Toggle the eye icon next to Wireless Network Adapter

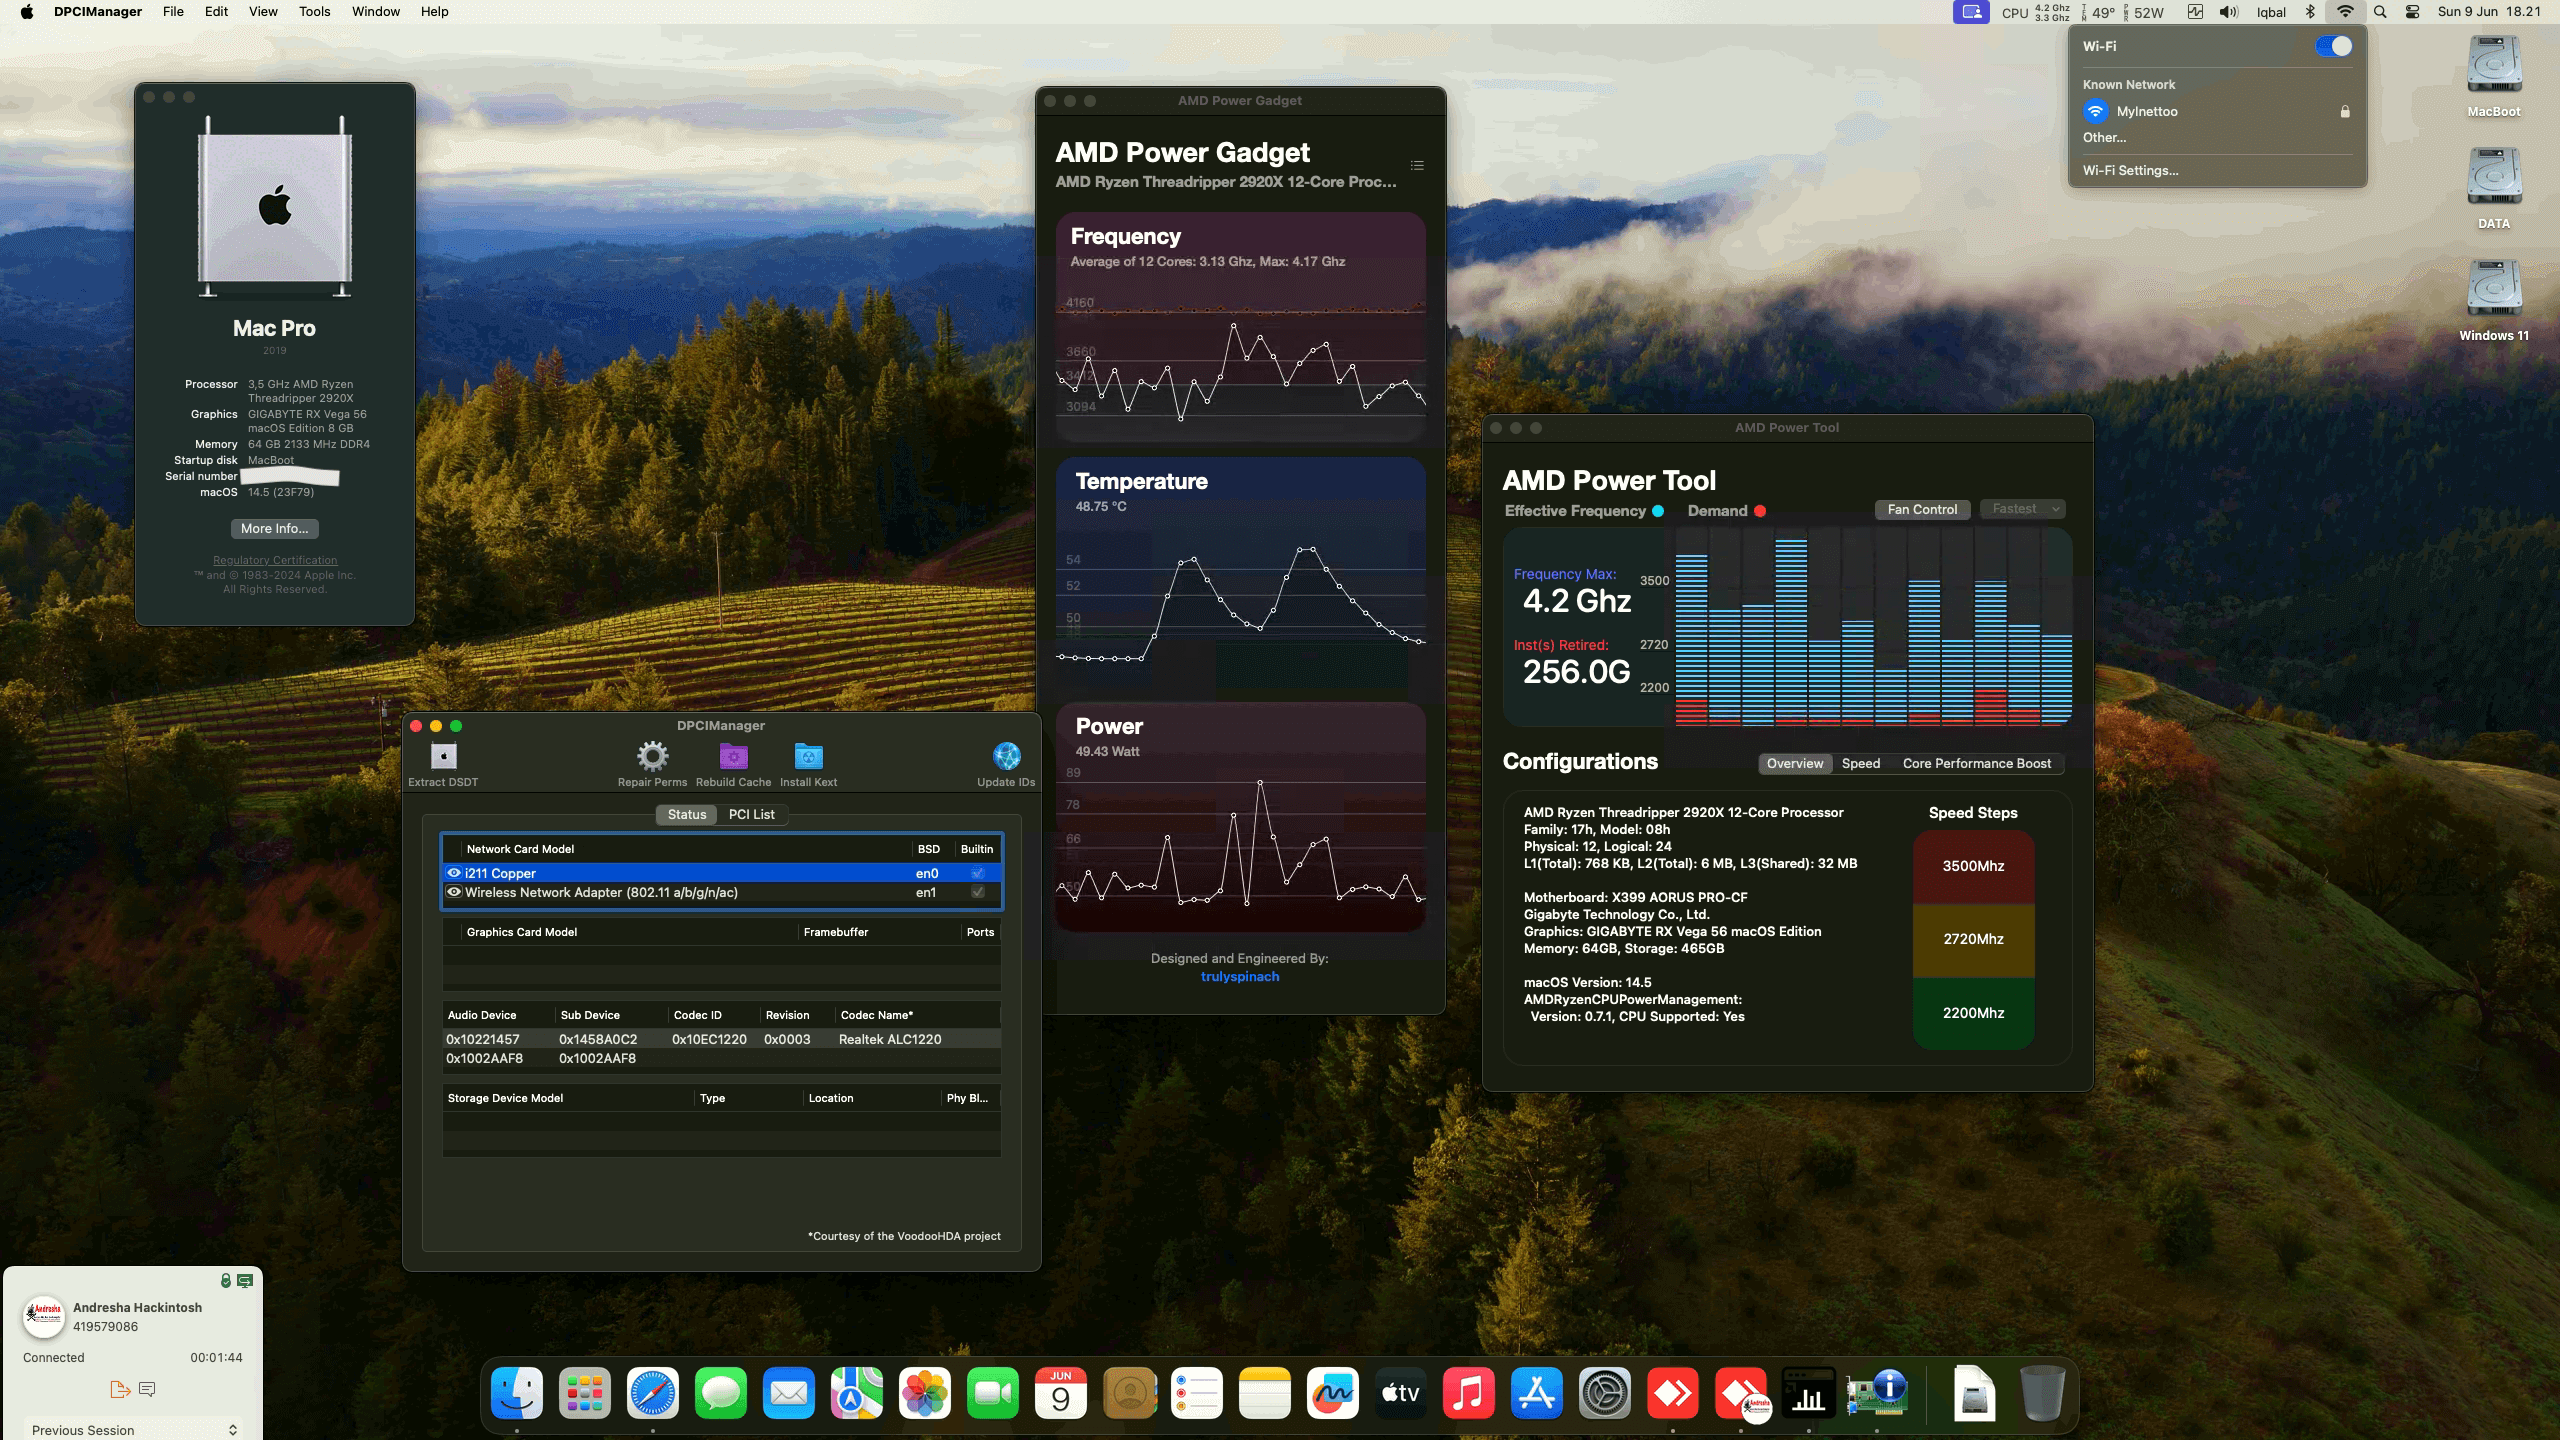[456, 891]
